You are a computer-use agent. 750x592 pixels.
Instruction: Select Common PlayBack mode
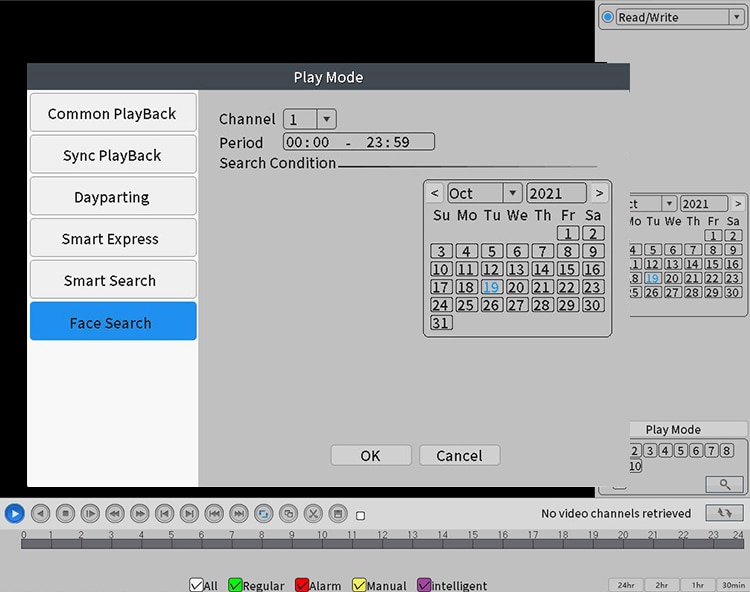(113, 113)
